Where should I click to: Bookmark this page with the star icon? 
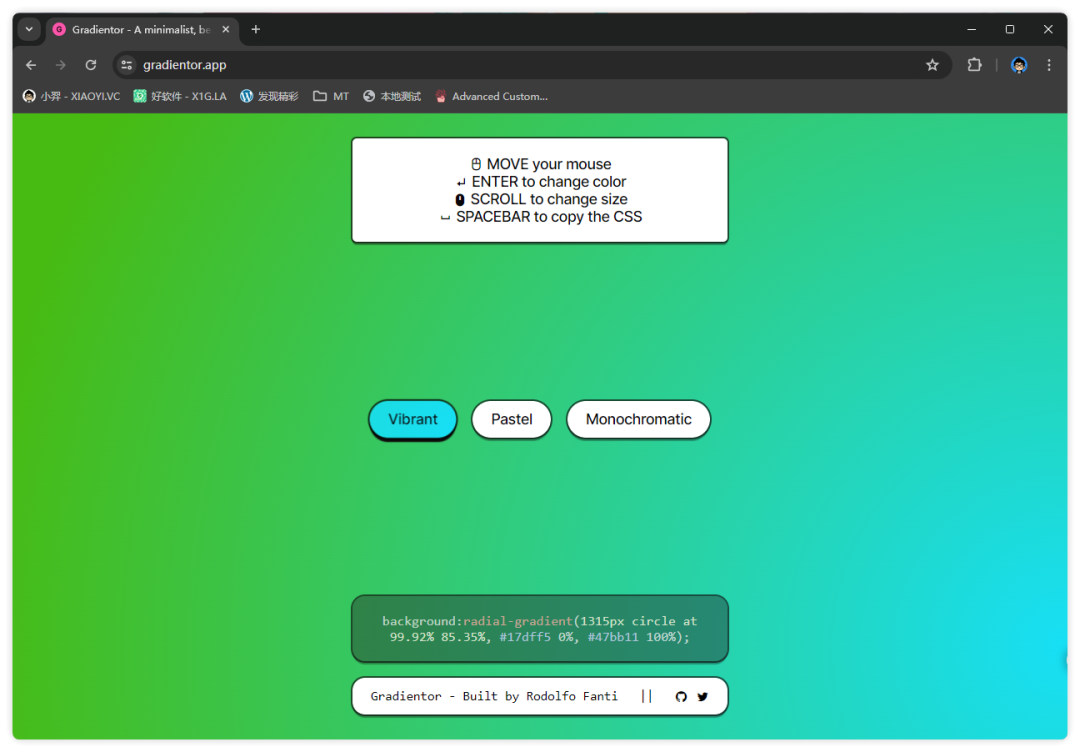(932, 65)
